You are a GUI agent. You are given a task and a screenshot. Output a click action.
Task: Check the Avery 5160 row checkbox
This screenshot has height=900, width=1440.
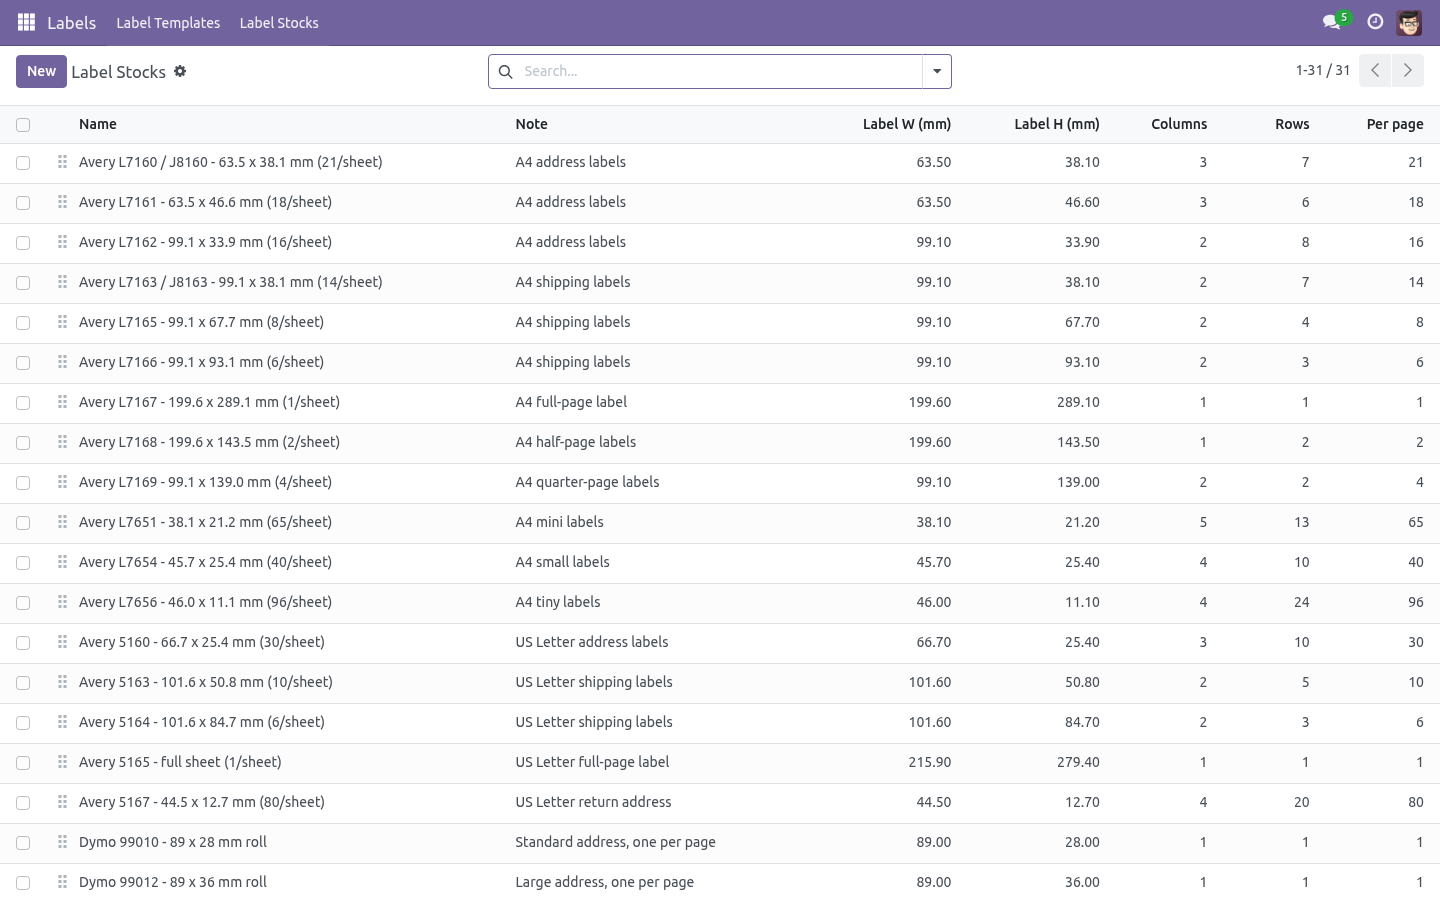23,643
